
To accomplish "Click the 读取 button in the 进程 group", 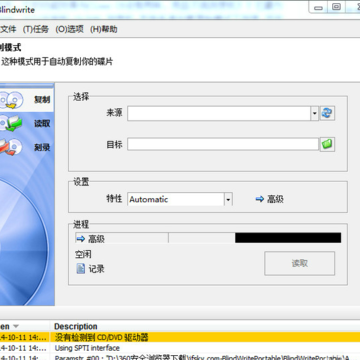I will [300, 263].
